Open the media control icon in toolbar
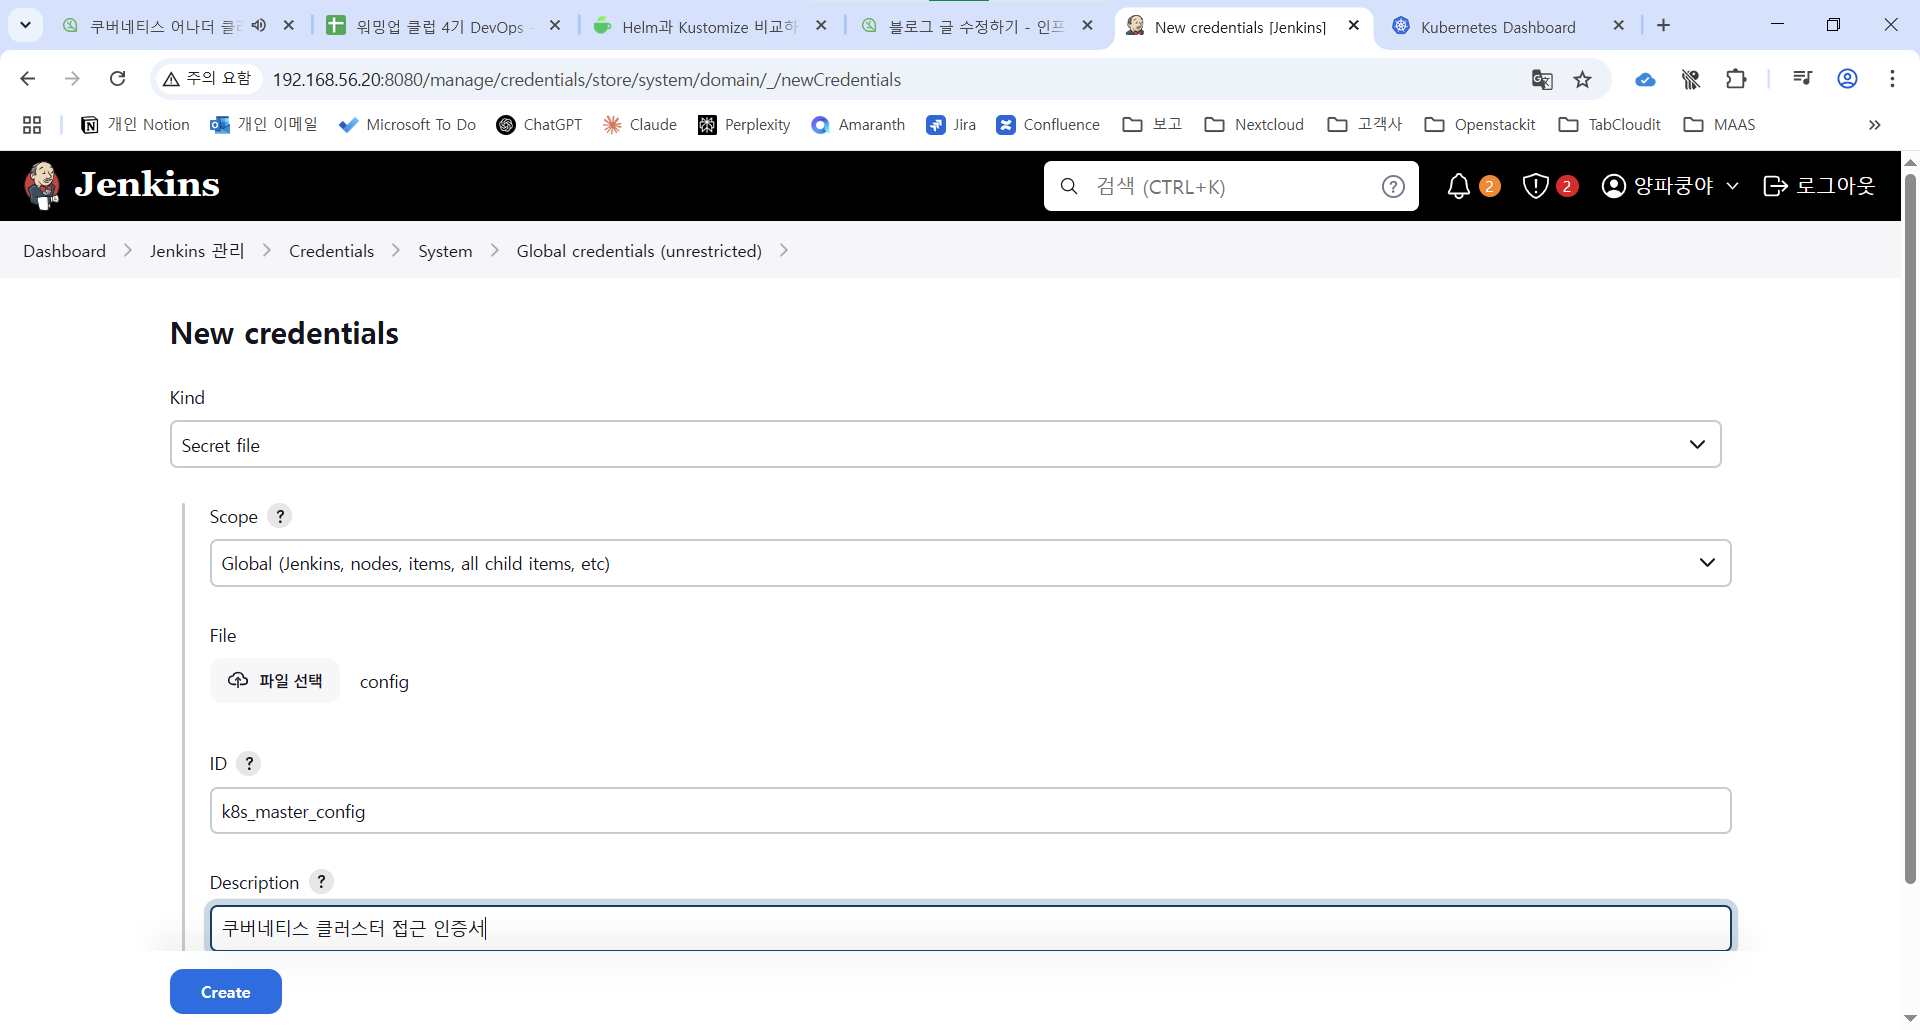This screenshot has width=1920, height=1030. [x=1802, y=79]
